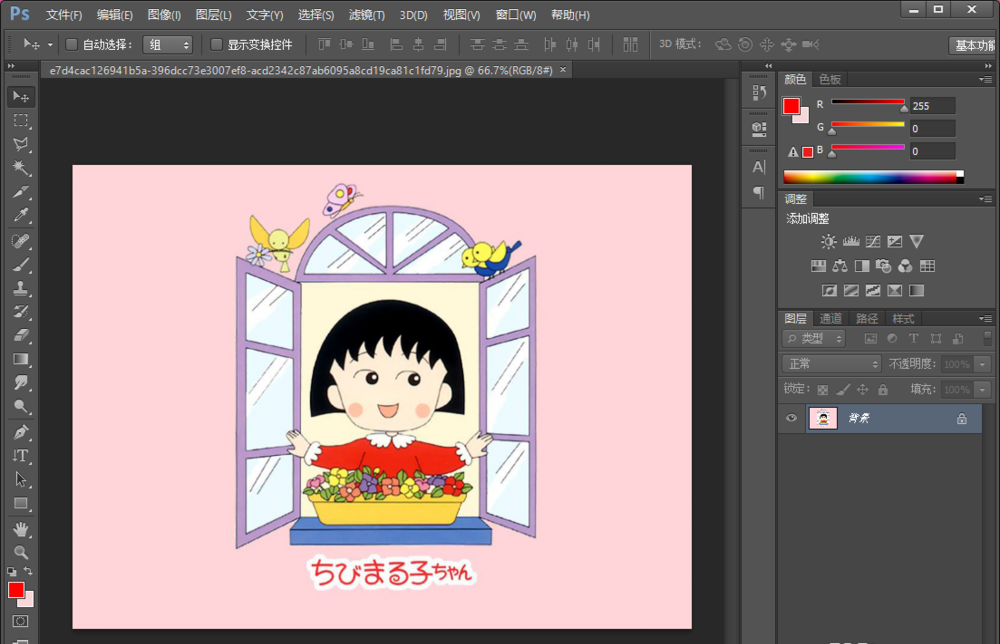Open the 滤镜 menu
Image resolution: width=1000 pixels, height=644 pixels.
[366, 15]
